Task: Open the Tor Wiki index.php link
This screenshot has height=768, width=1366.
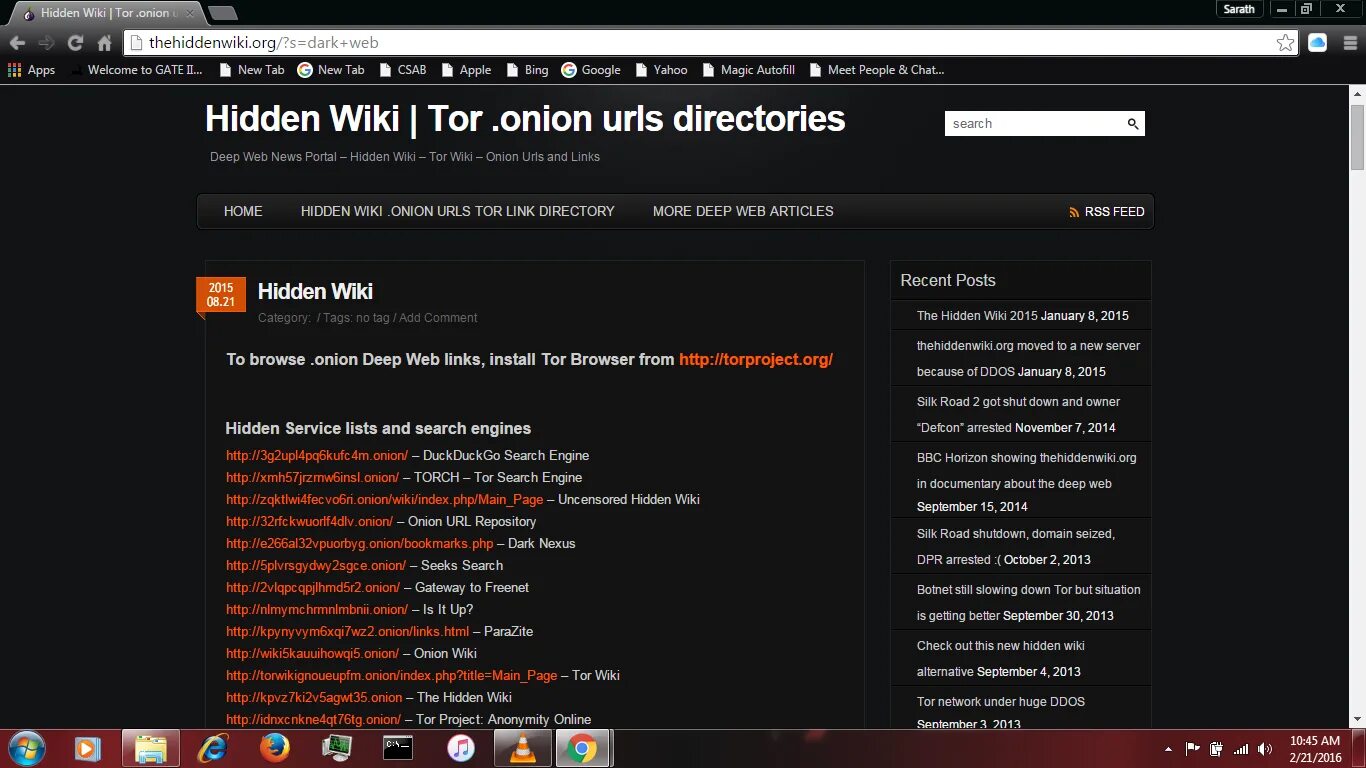Action: point(392,676)
